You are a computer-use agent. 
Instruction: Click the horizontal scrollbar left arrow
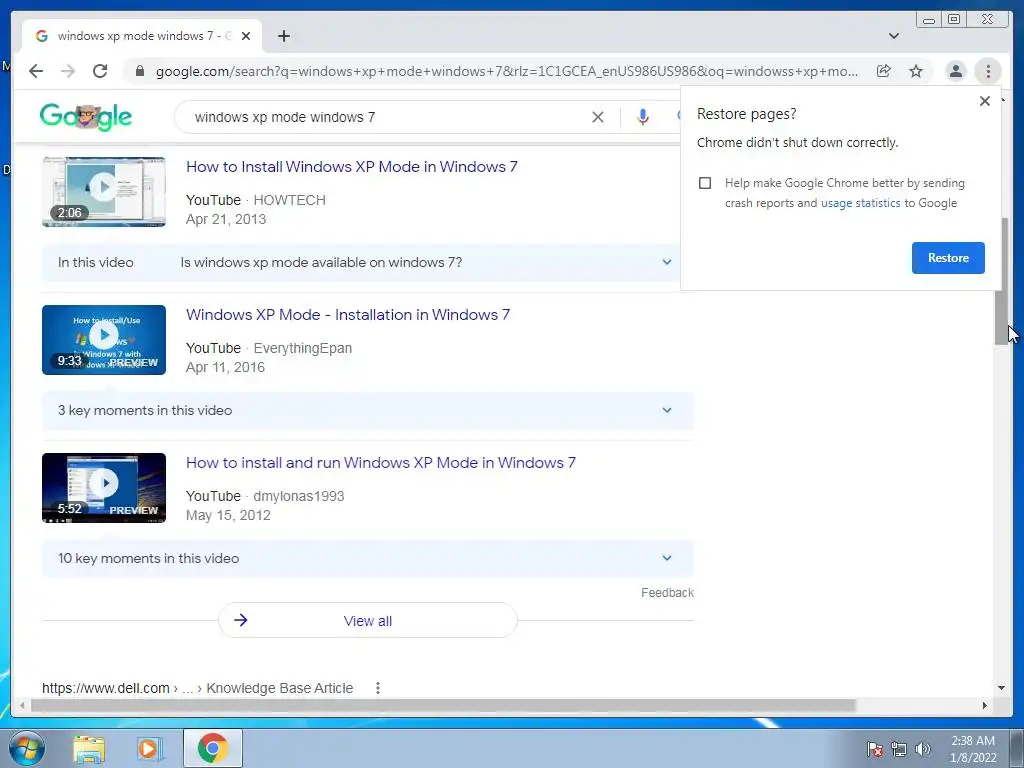(x=22, y=705)
